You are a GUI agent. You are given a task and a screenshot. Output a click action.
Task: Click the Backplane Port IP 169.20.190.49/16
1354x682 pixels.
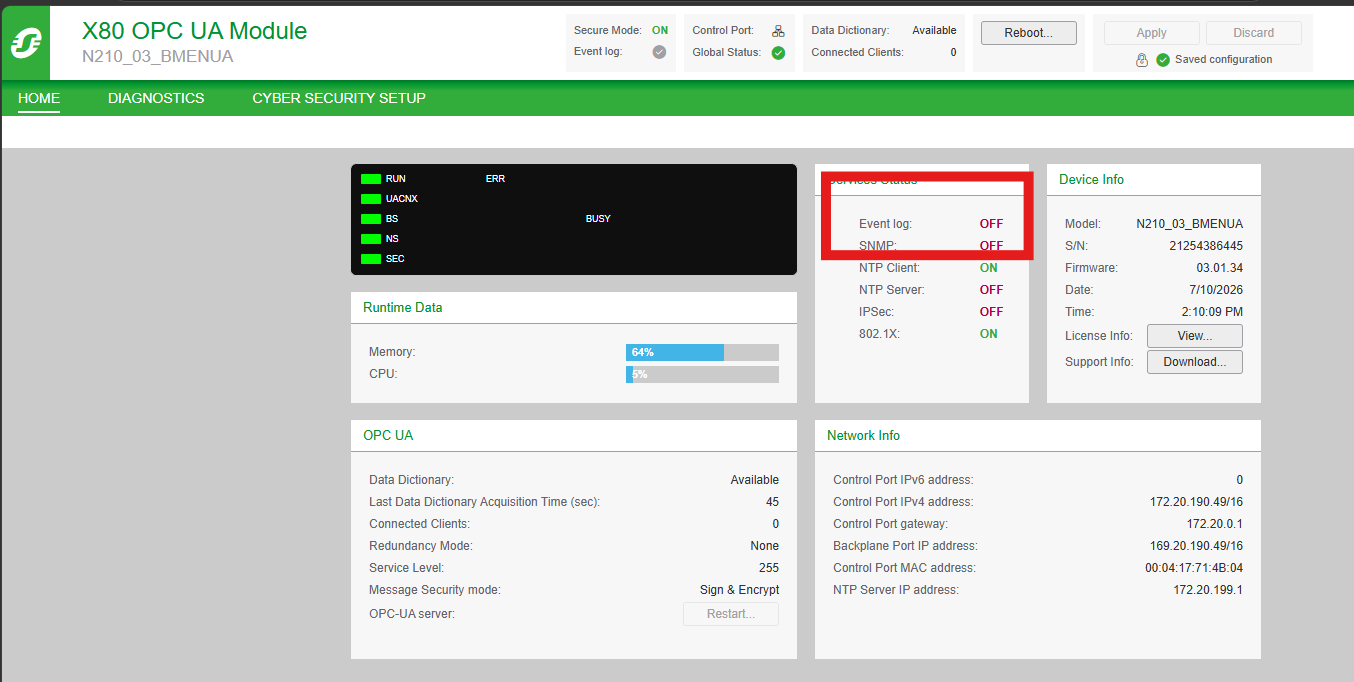pos(1196,546)
